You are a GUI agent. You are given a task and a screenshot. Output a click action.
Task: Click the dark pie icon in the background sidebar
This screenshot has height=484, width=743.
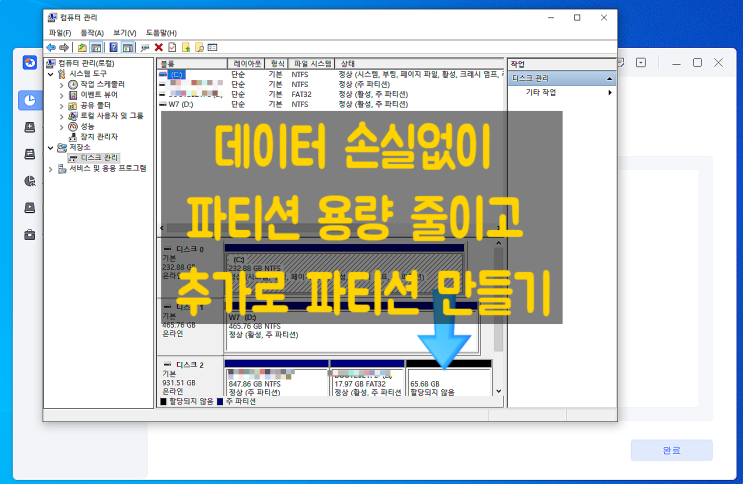pyautogui.click(x=30, y=181)
